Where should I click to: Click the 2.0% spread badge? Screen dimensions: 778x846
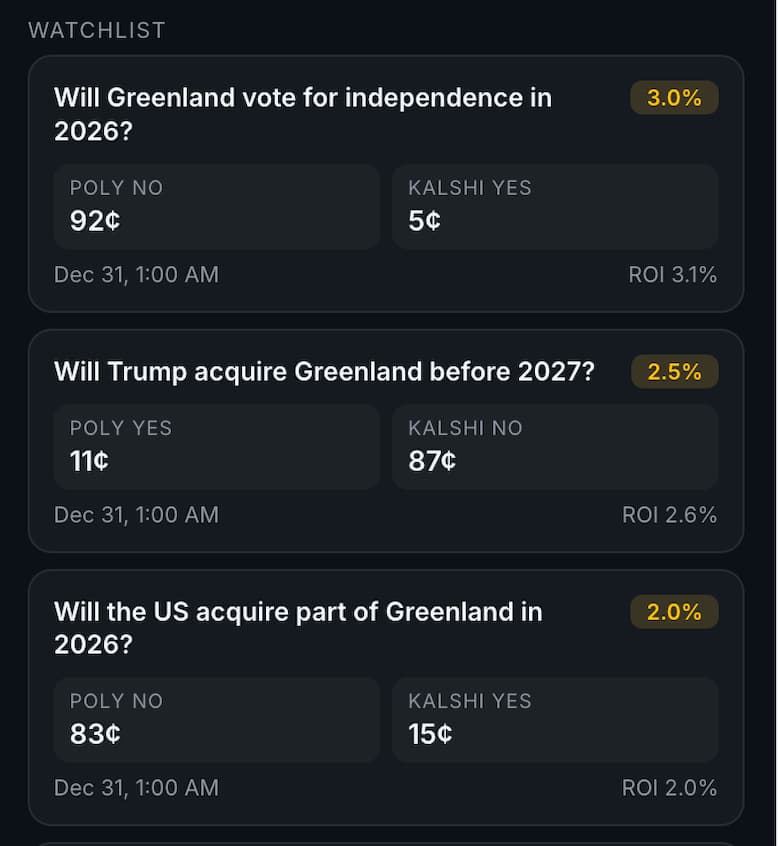click(x=674, y=612)
